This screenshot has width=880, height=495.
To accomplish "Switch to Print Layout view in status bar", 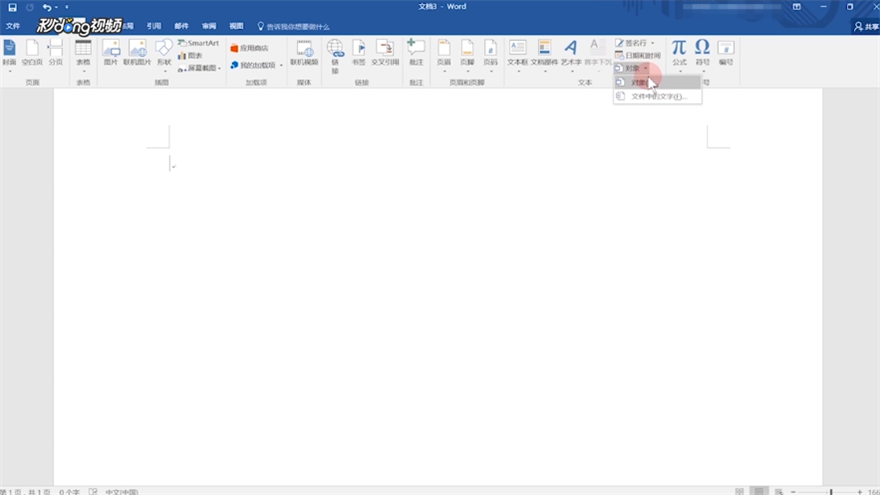I will [759, 492].
